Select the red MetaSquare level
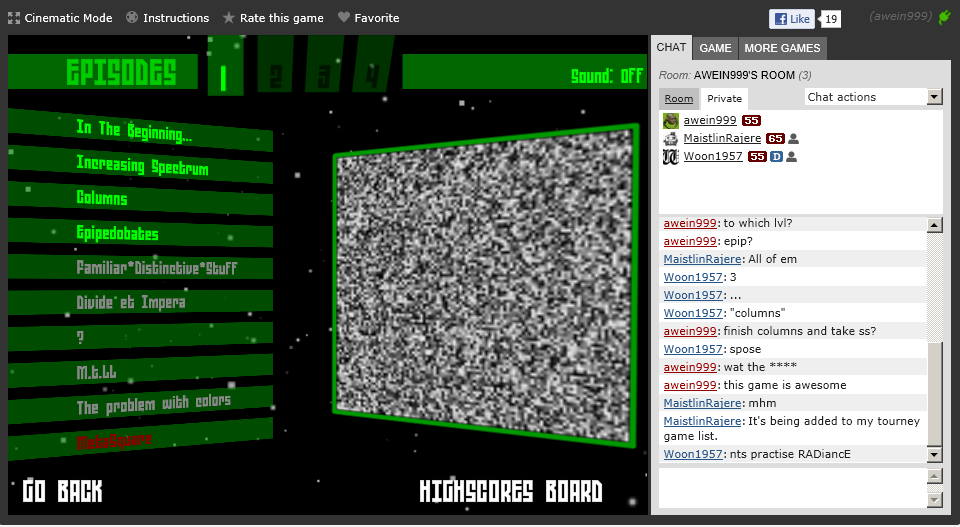 click(x=140, y=439)
